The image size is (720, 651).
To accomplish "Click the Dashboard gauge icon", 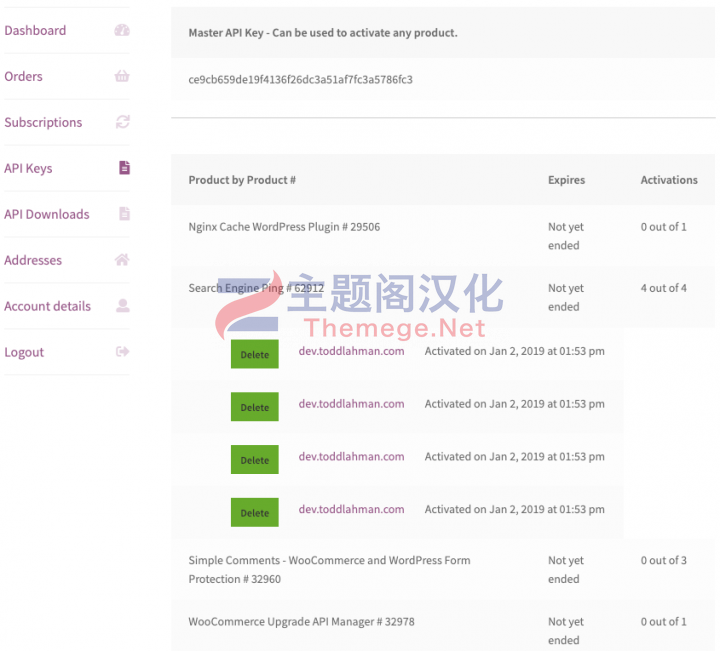I will point(122,30).
